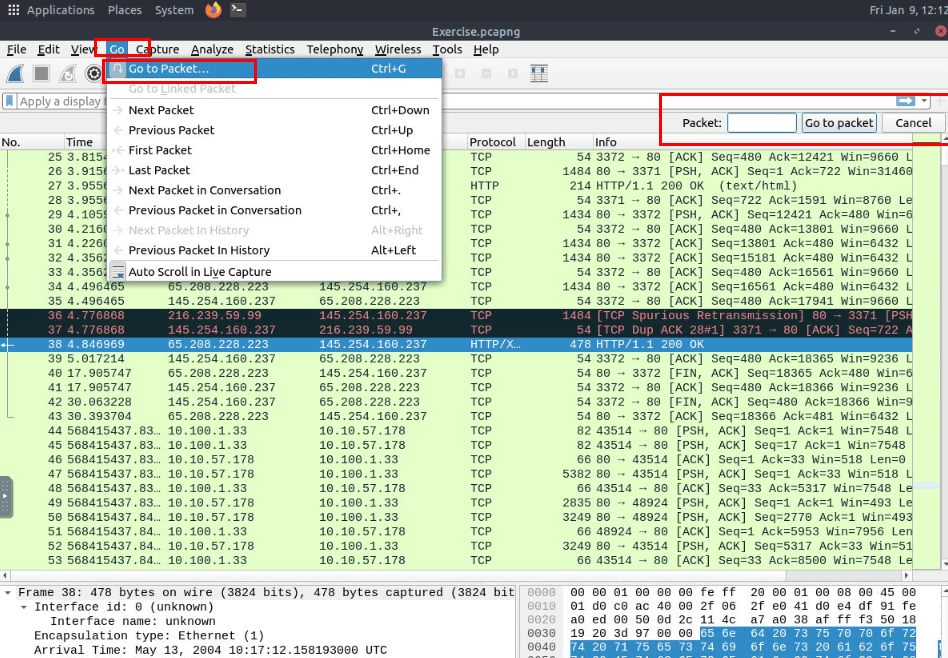Toggle Auto Scroll in Live Capture
The height and width of the screenshot is (658, 948).
point(199,272)
